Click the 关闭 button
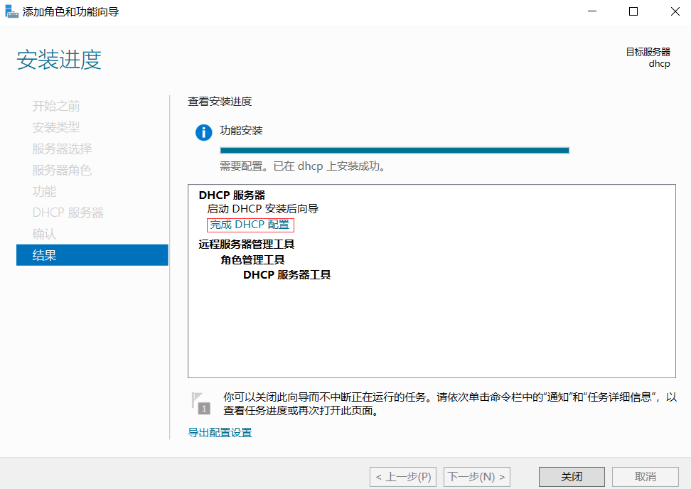 (x=572, y=477)
